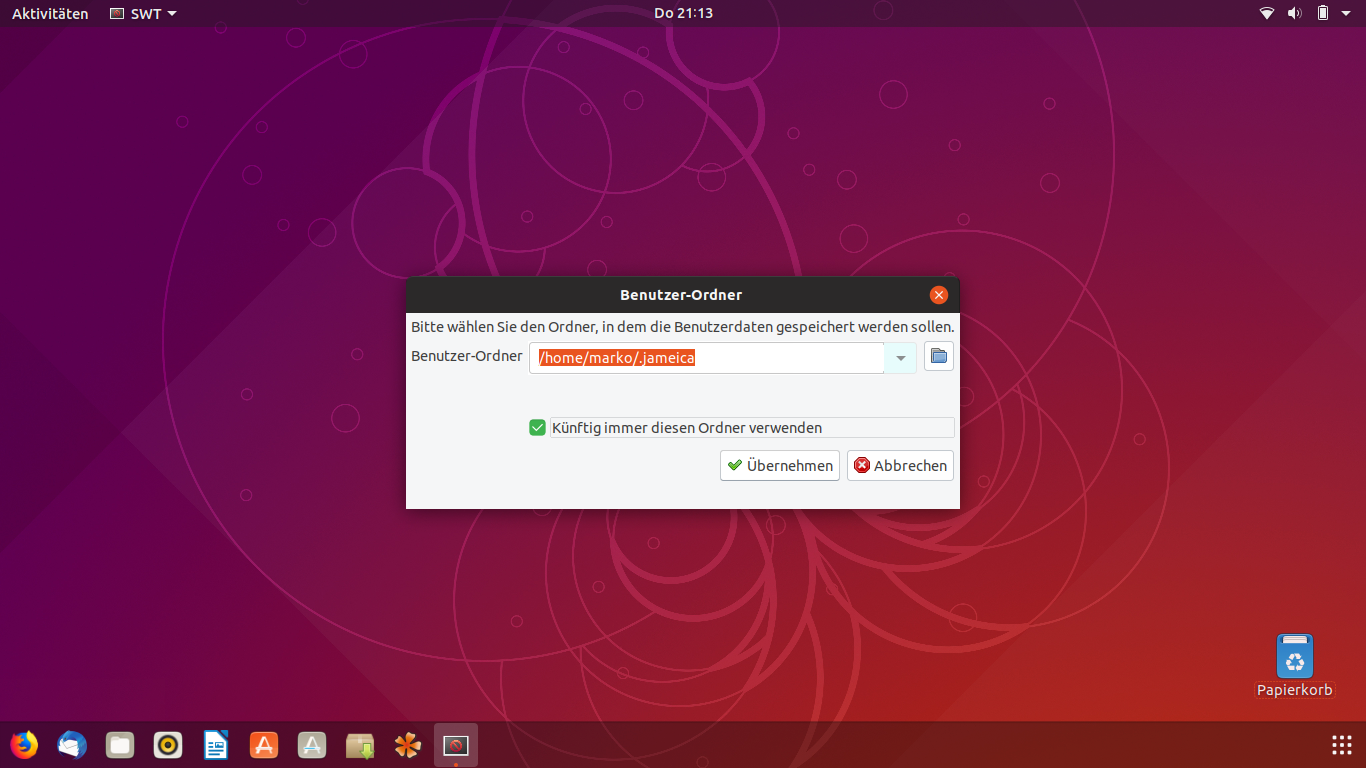The height and width of the screenshot is (768, 1366).
Task: Open the grey Software Updater icon
Action: [312, 745]
